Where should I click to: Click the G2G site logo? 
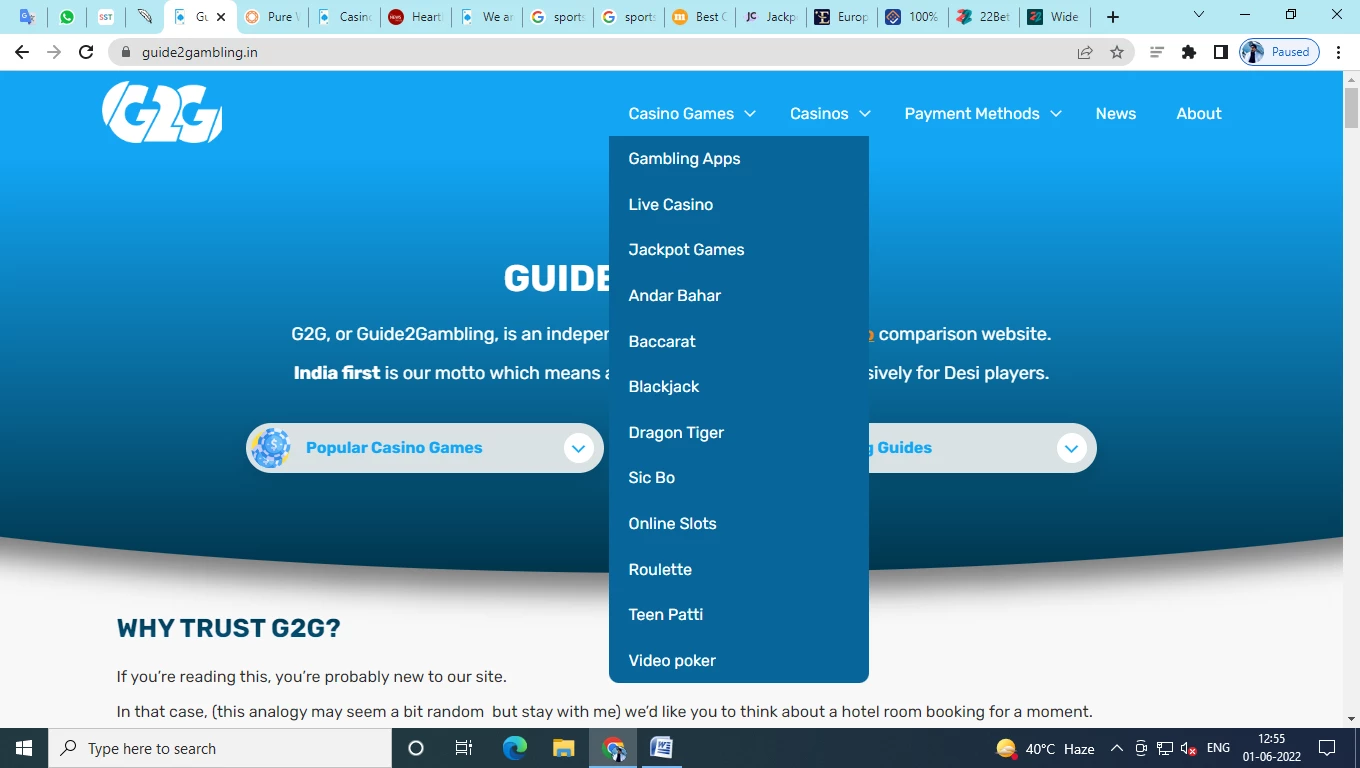click(162, 112)
